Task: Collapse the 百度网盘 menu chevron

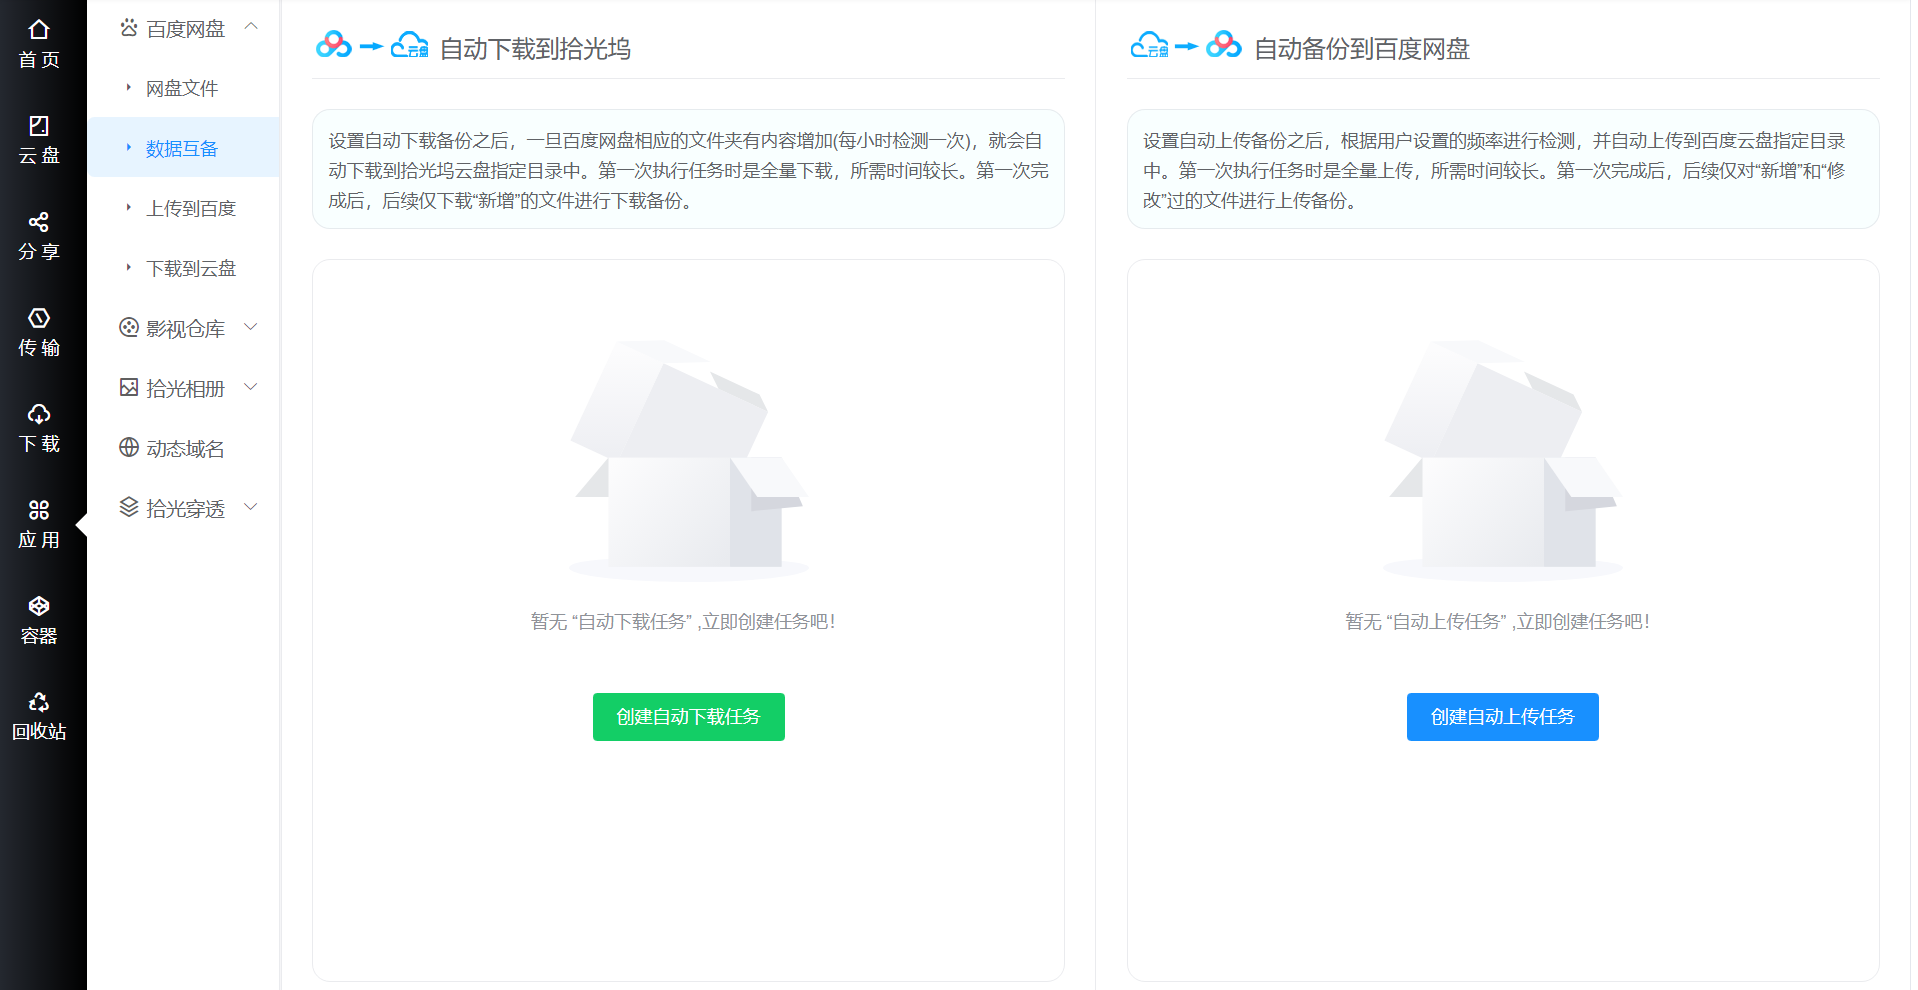Action: pyautogui.click(x=251, y=27)
